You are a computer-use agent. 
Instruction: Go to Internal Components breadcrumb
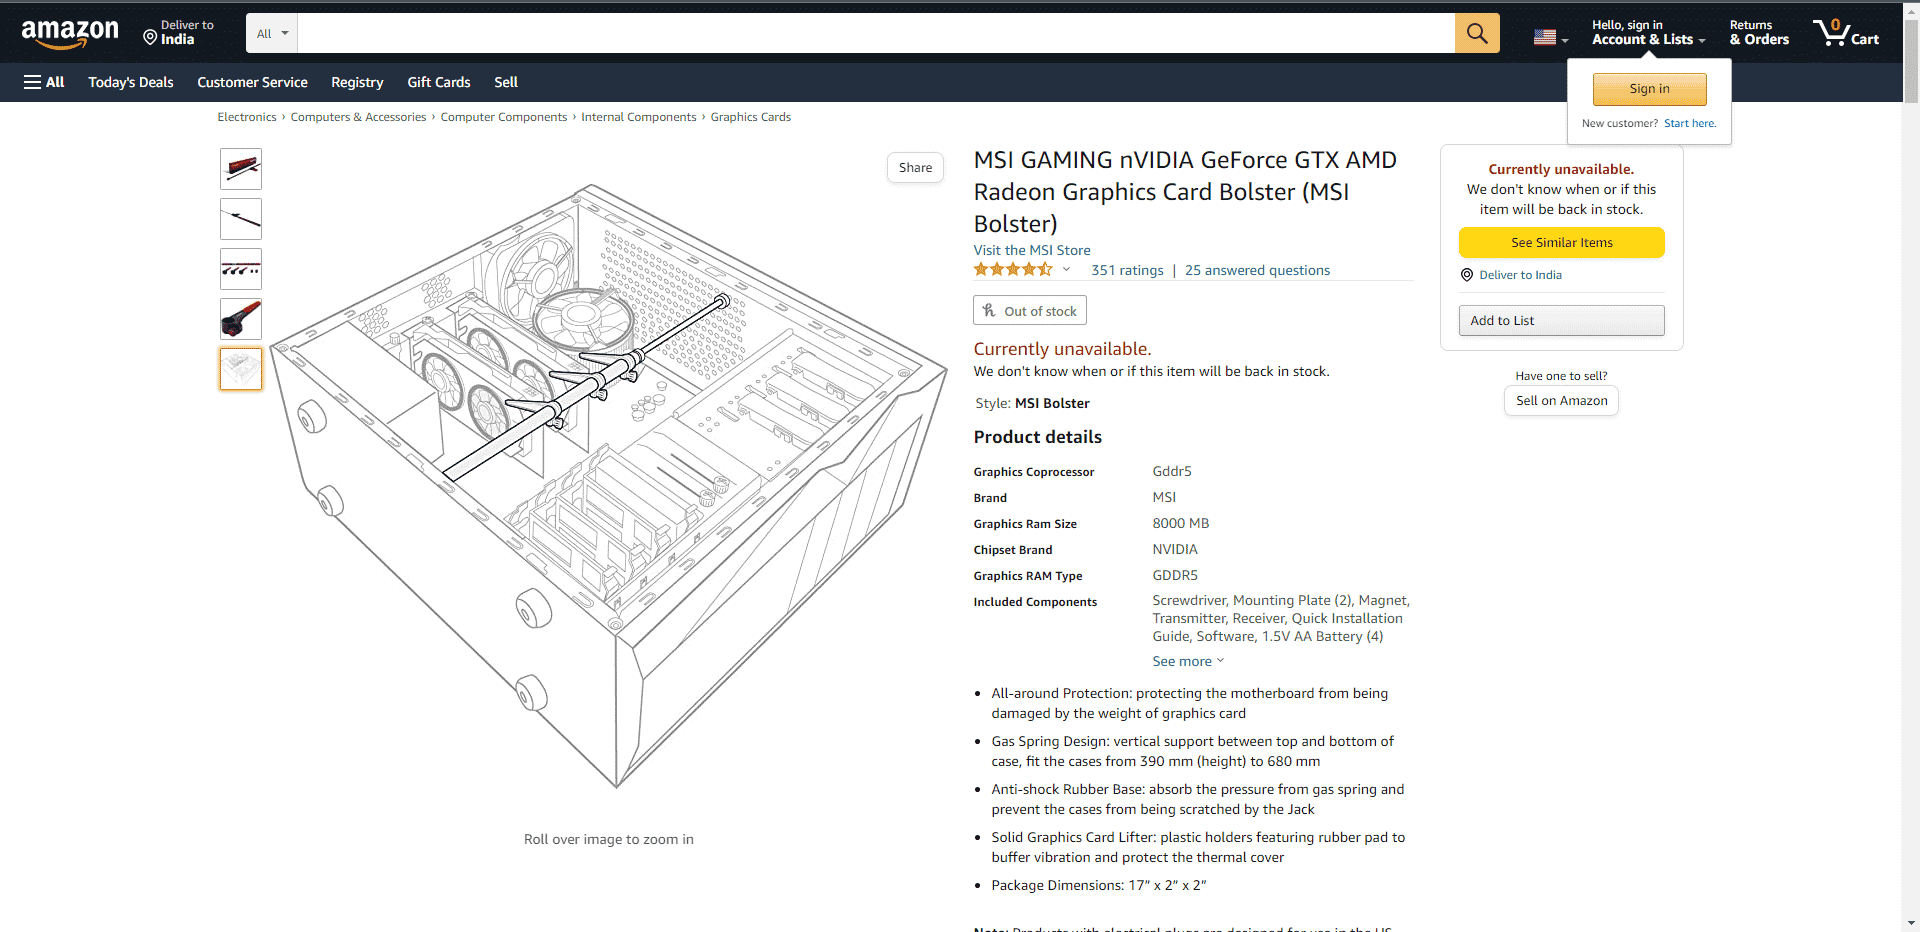pyautogui.click(x=639, y=117)
